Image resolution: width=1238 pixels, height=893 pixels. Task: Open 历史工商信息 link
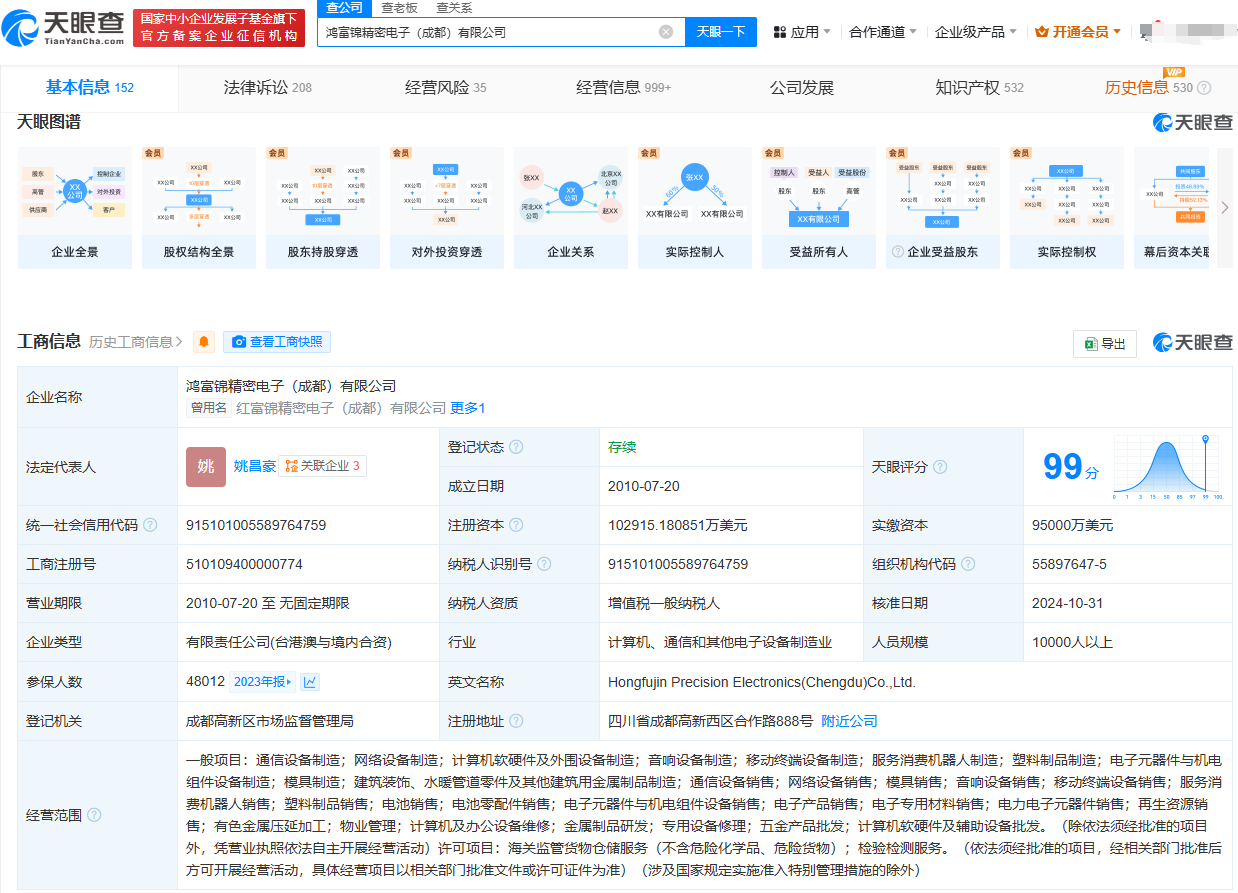pyautogui.click(x=136, y=342)
